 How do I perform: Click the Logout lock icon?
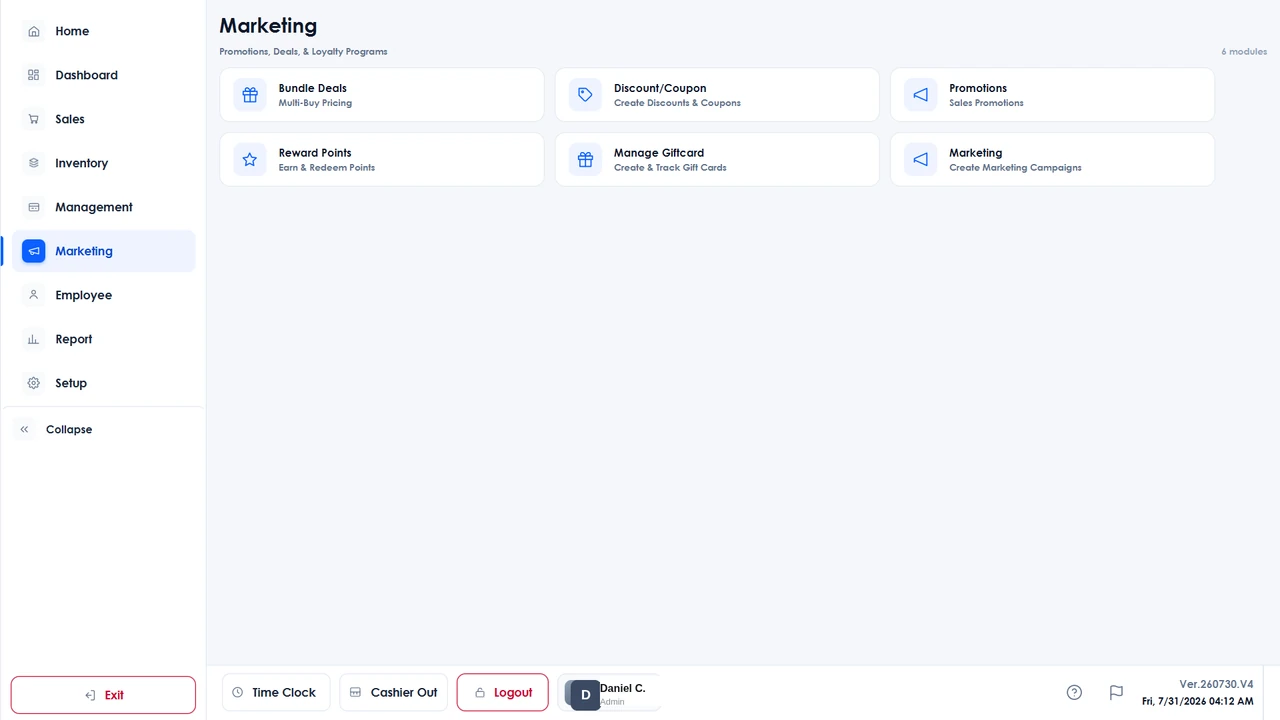pos(480,692)
